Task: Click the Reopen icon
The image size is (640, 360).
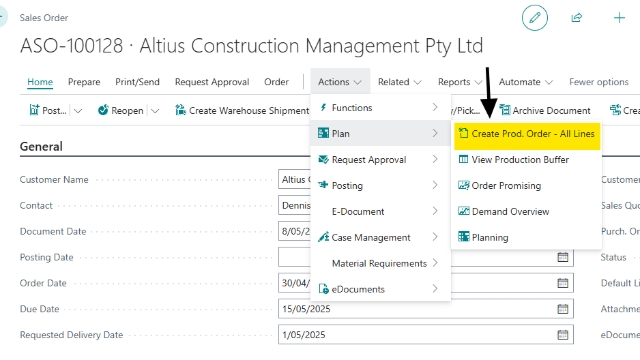Action: point(103,110)
